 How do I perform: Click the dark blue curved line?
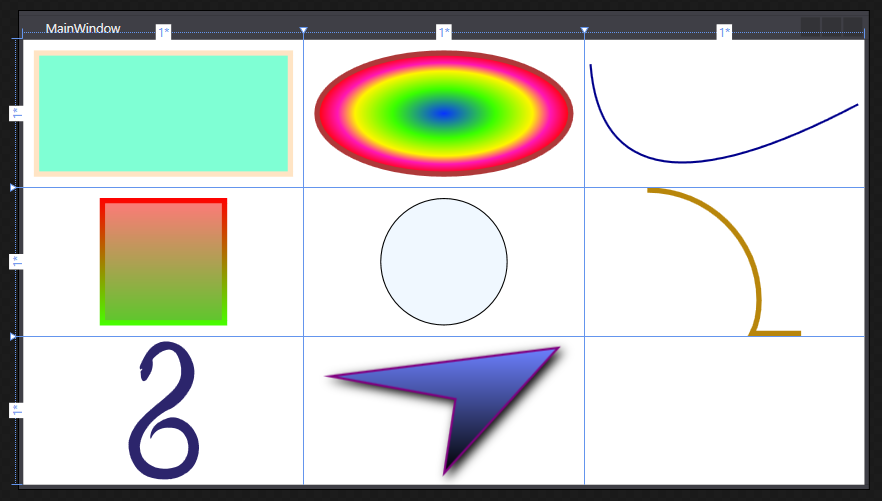[x=680, y=158]
